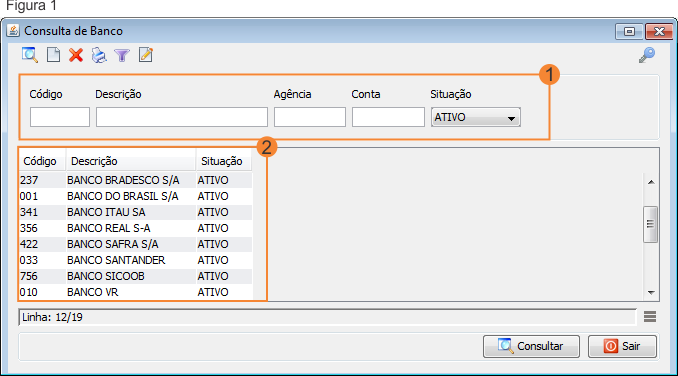Delete record using the red X icon

click(x=76, y=55)
